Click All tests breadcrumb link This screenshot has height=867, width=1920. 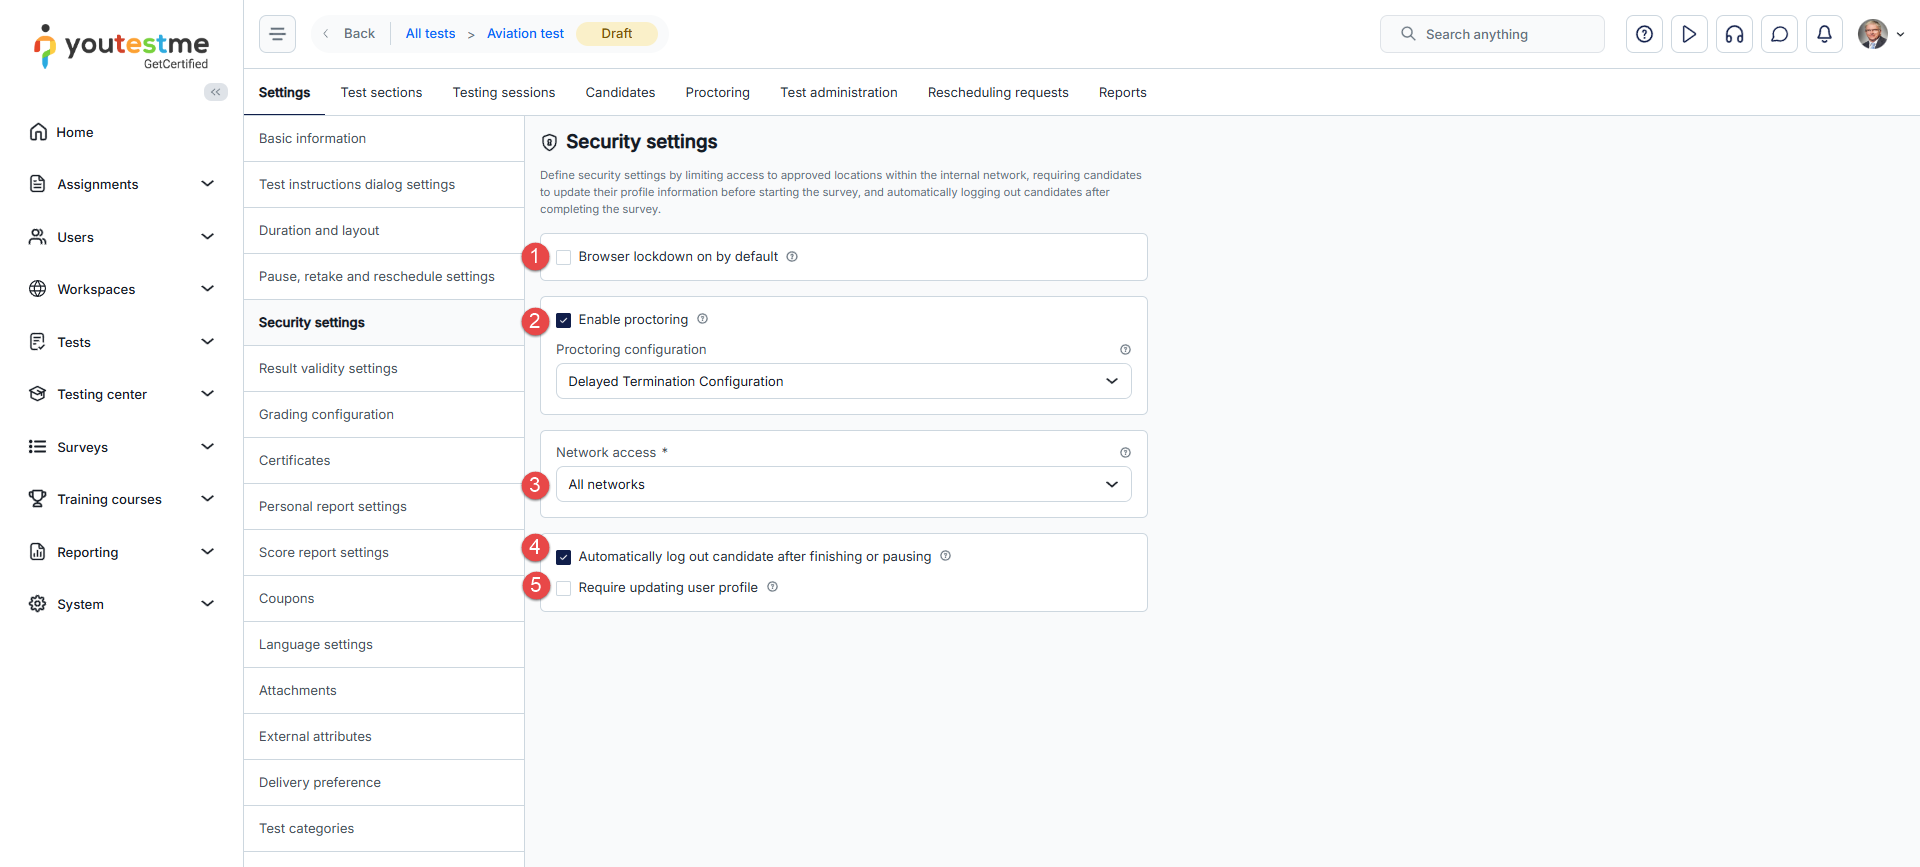click(x=430, y=33)
